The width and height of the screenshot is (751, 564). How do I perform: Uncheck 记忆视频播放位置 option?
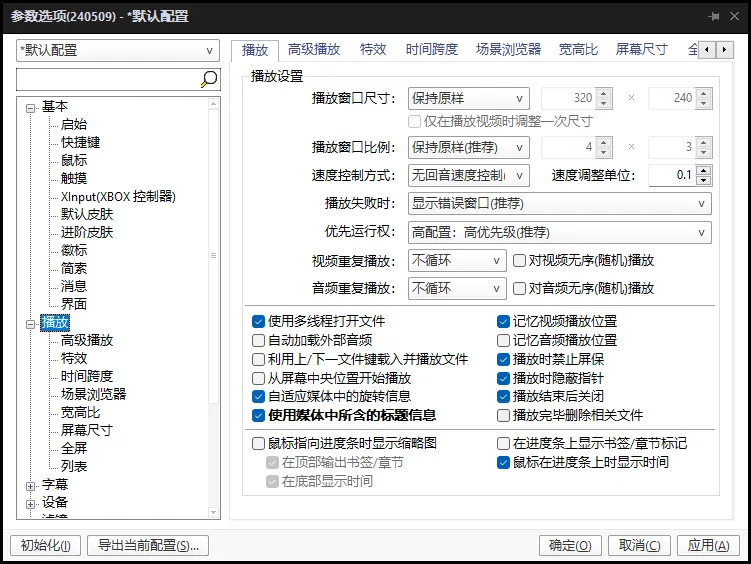tap(503, 321)
